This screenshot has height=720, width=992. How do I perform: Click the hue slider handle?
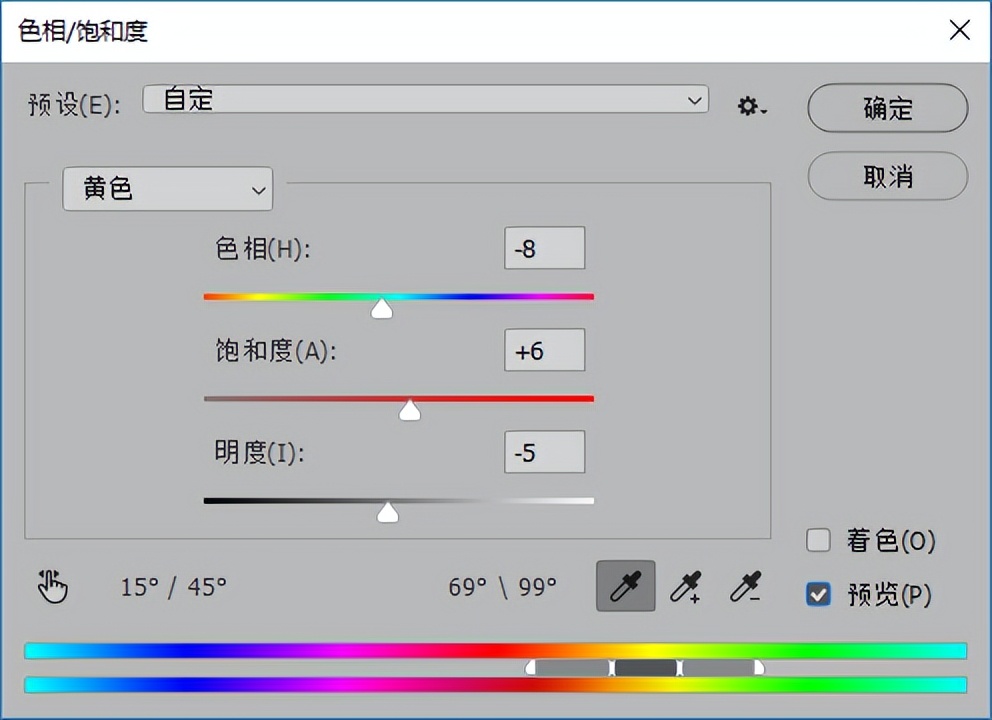(x=381, y=309)
